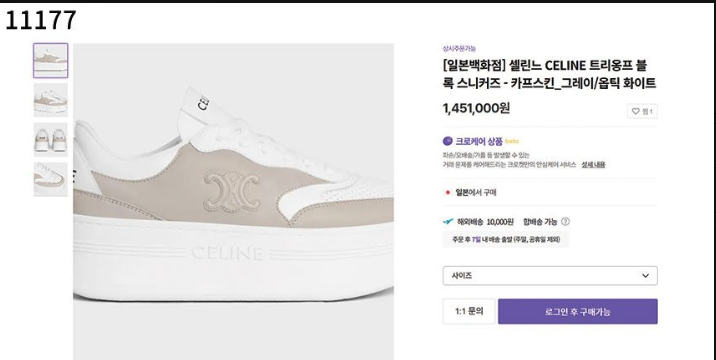Select the fourth top-view shoe thumbnail

point(51,180)
